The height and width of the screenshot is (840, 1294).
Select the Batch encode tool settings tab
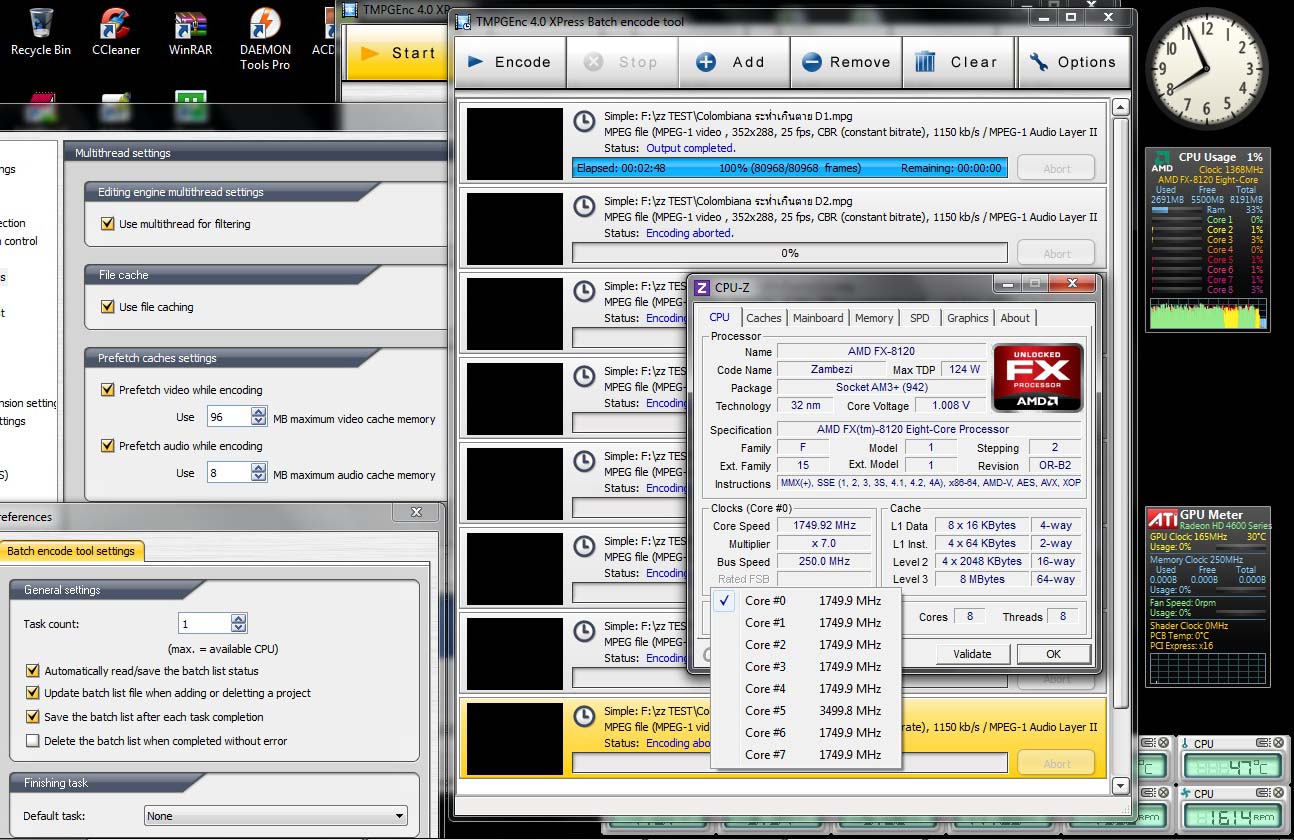pyautogui.click(x=71, y=551)
